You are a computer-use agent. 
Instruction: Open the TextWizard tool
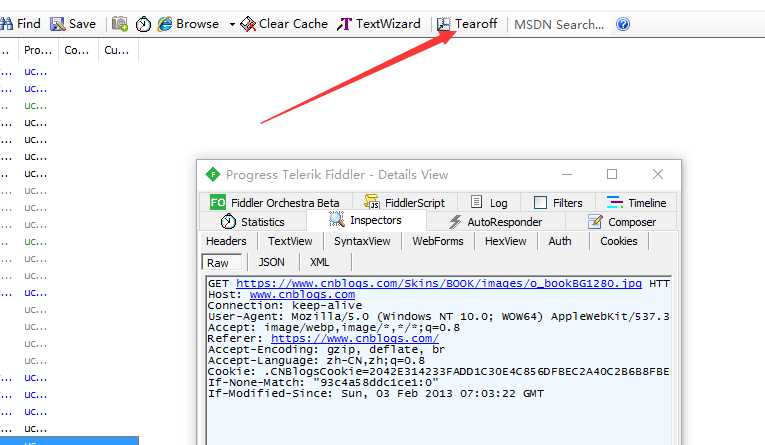[379, 23]
